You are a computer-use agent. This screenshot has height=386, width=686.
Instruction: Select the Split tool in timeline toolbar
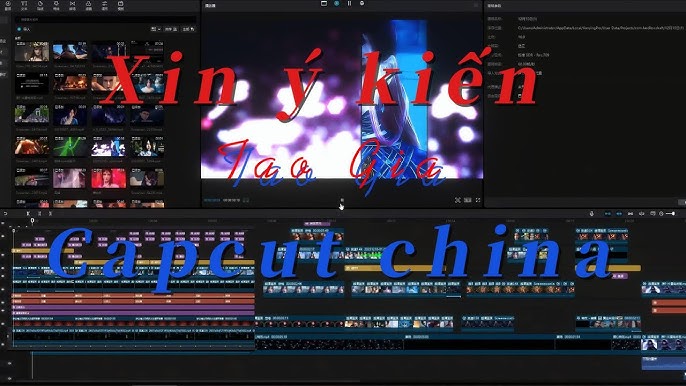coord(28,214)
